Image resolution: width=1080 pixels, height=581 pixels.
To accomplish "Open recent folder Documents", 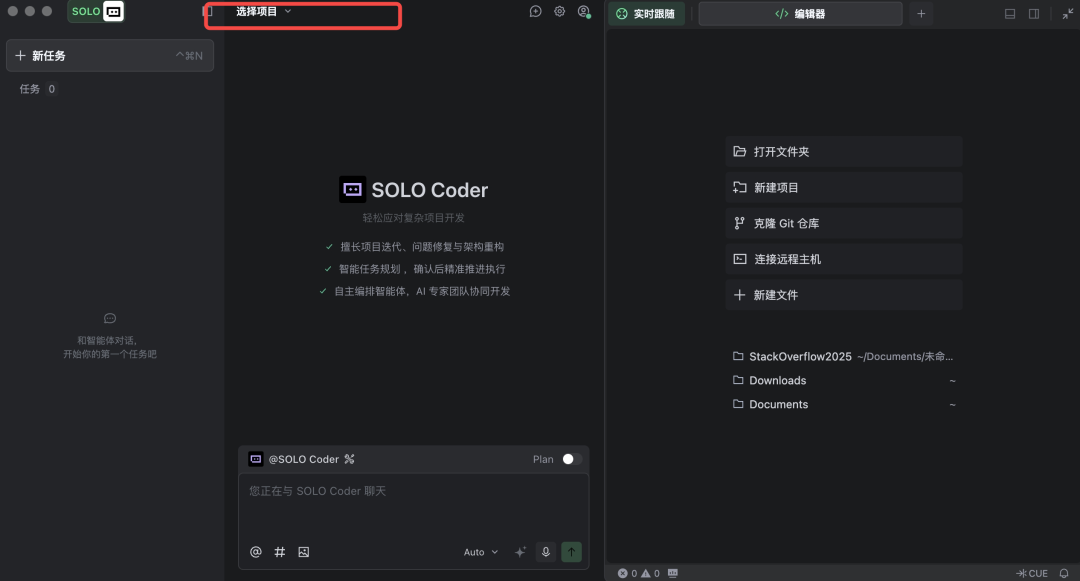I will tap(844, 405).
